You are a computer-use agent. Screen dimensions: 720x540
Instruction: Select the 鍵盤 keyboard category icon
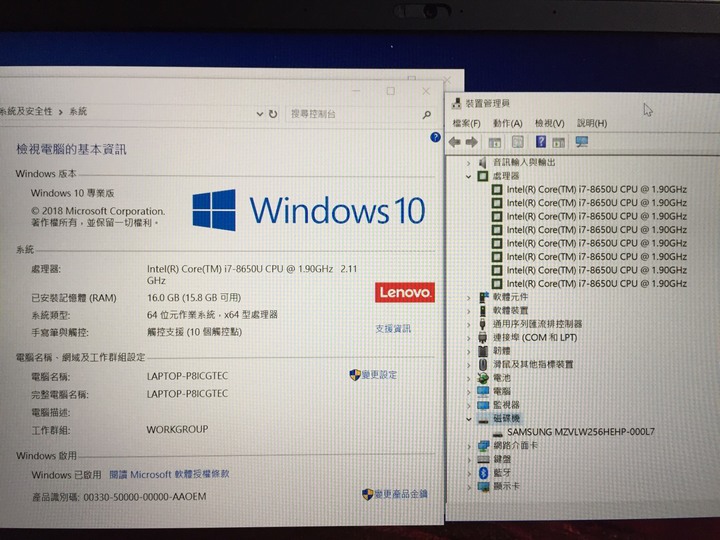click(x=483, y=459)
